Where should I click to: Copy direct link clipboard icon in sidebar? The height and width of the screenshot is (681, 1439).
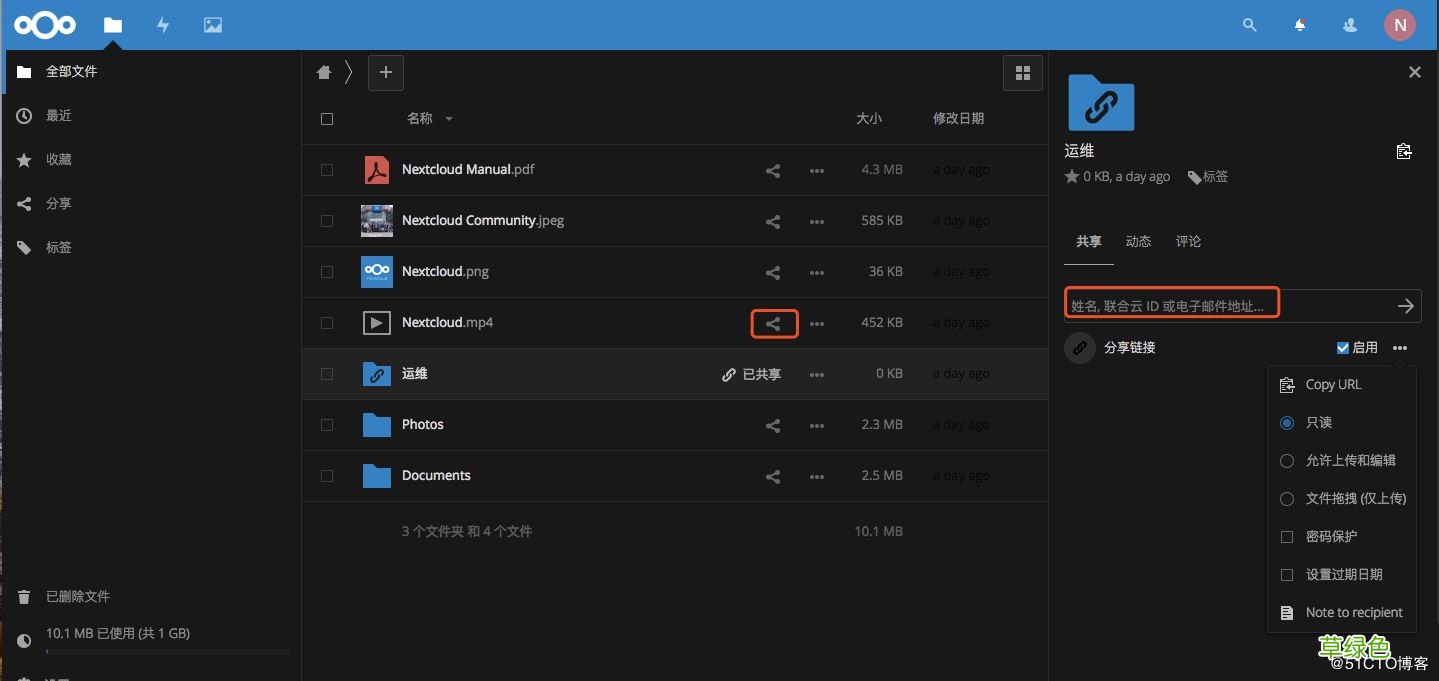point(1404,151)
